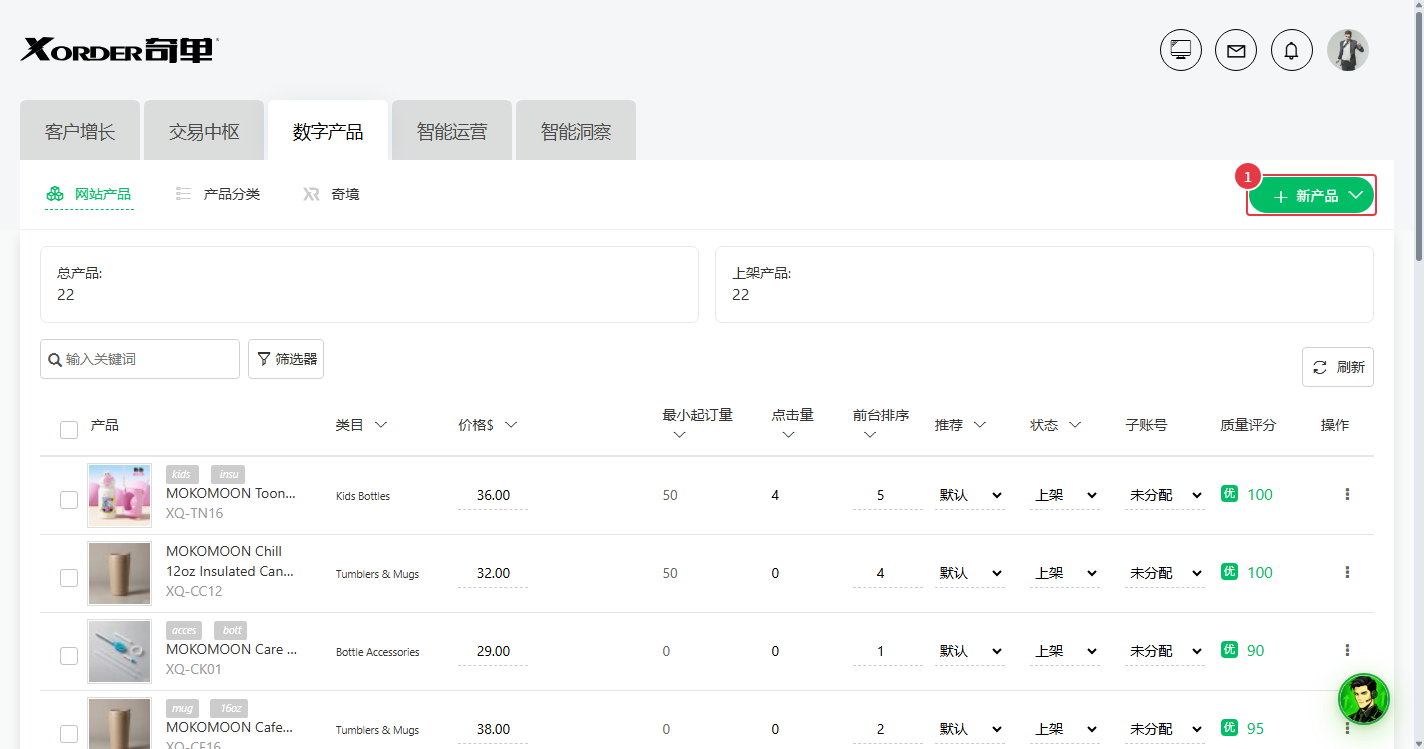Image resolution: width=1424 pixels, height=749 pixels.
Task: Open the green support agent chat icon
Action: click(x=1364, y=698)
